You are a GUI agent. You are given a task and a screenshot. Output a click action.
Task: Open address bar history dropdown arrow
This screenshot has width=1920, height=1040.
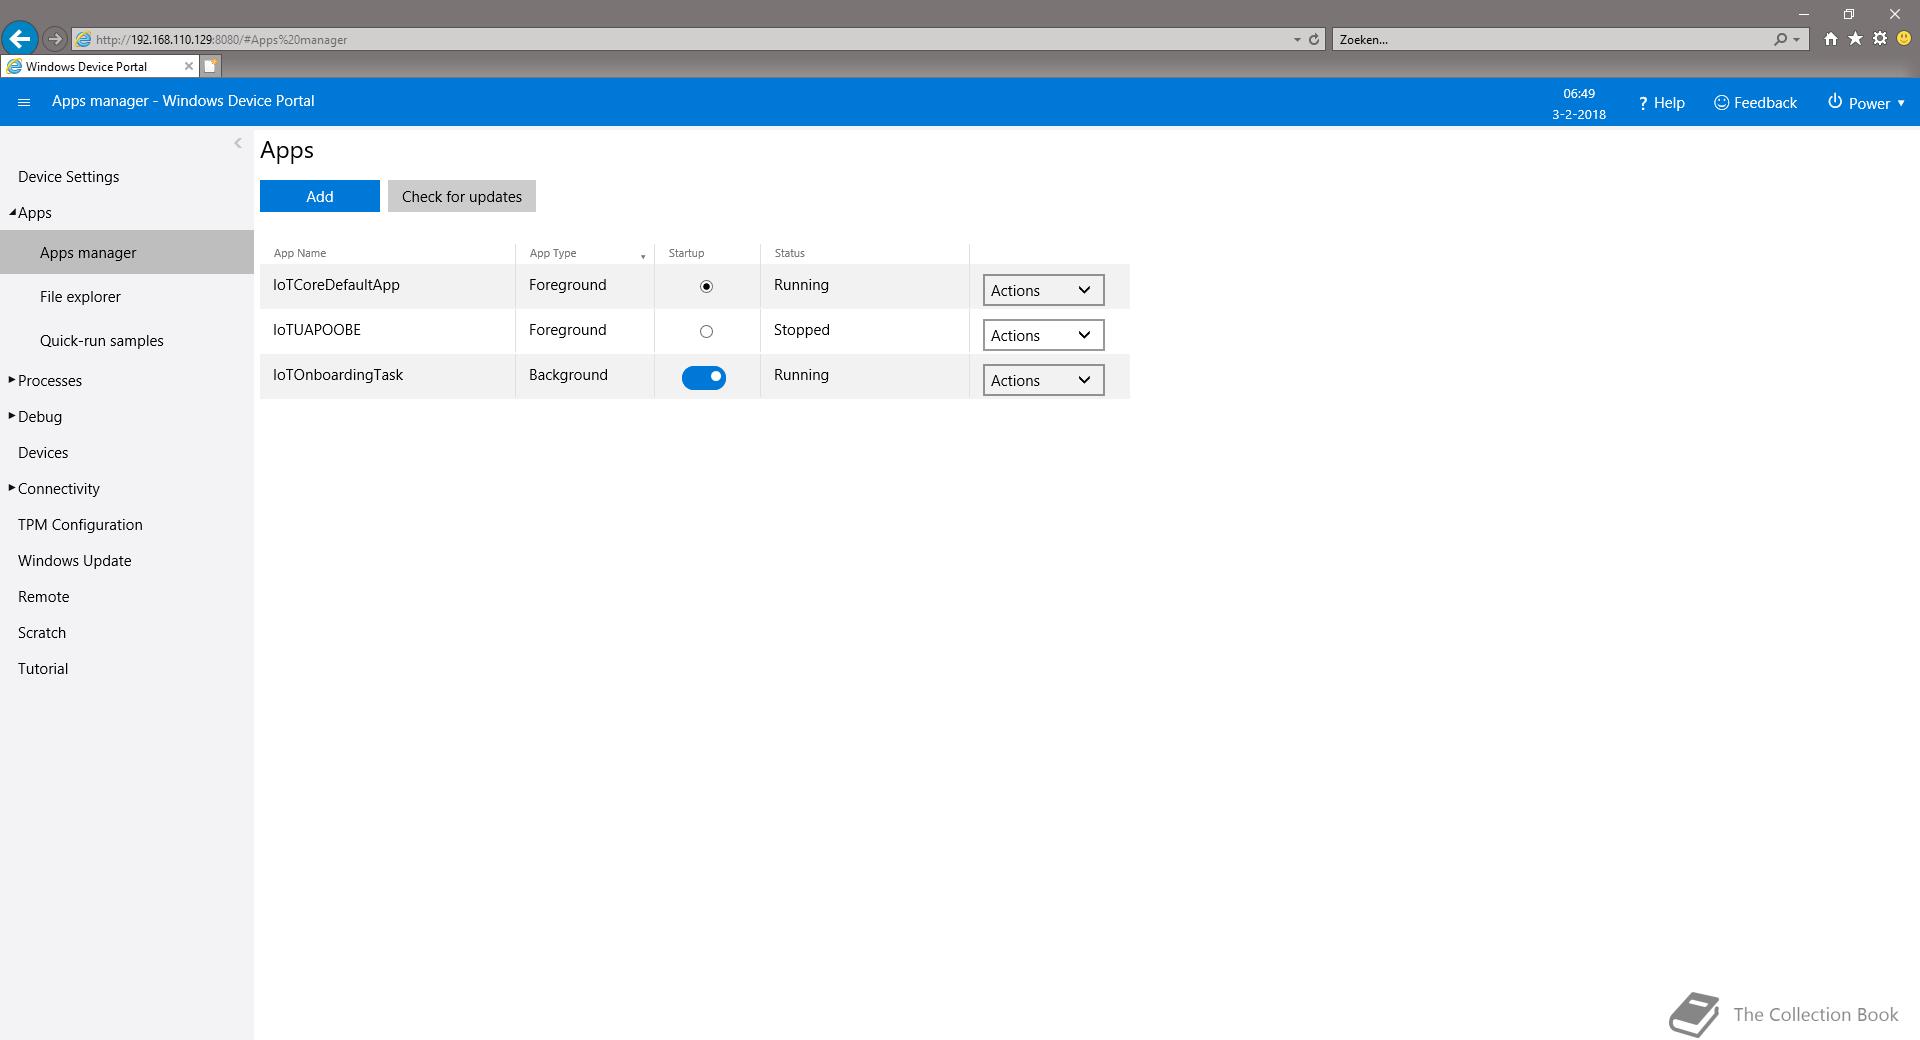[1297, 40]
